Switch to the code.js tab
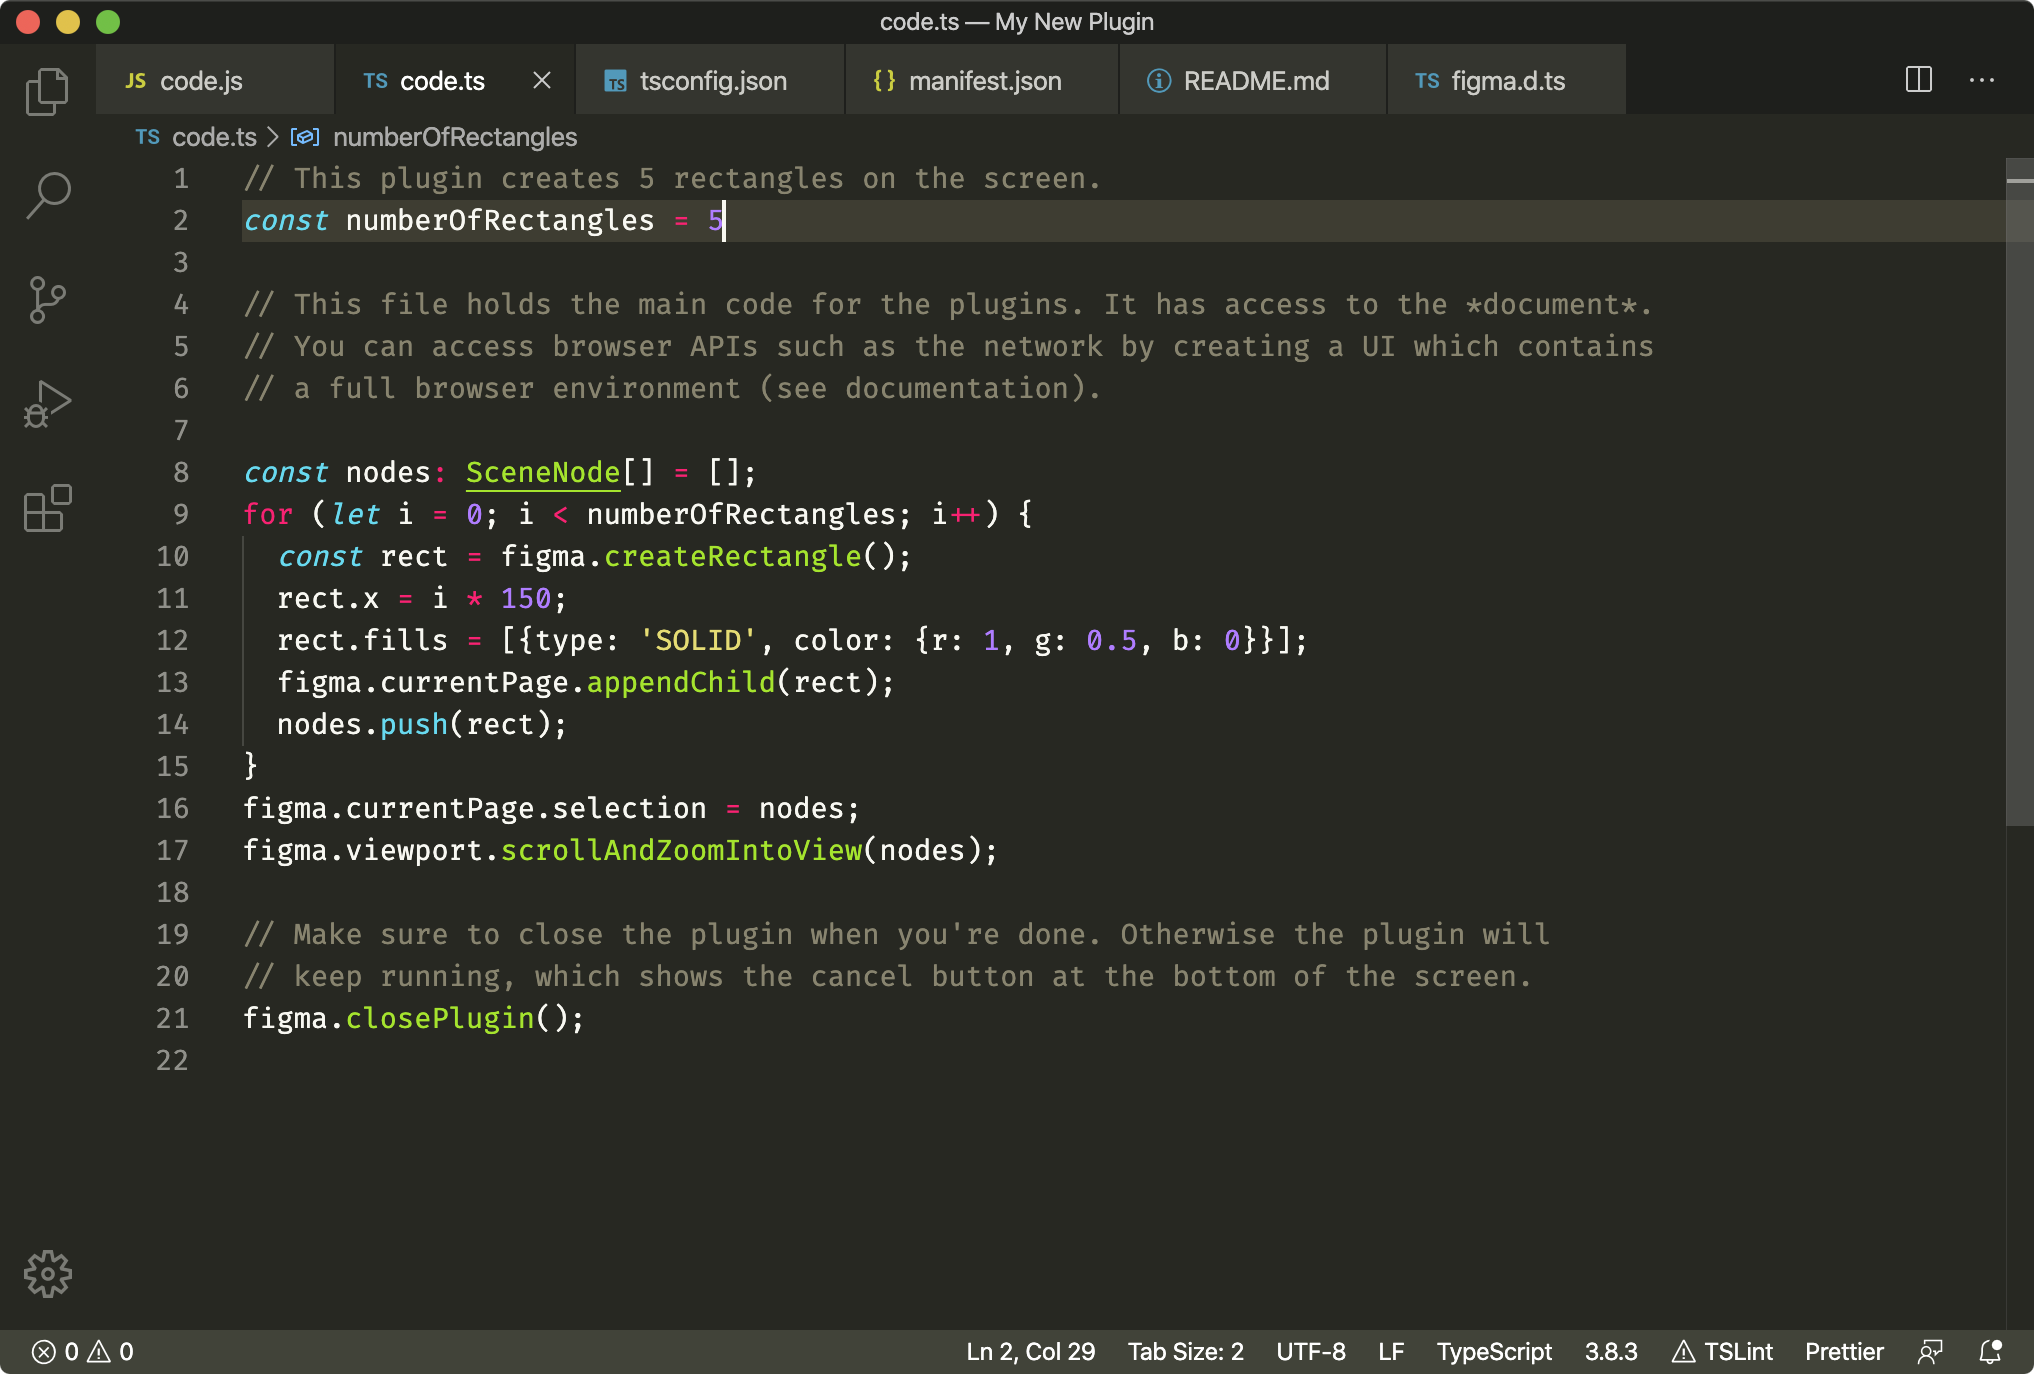Screen dimensions: 2034x1374 215,80
